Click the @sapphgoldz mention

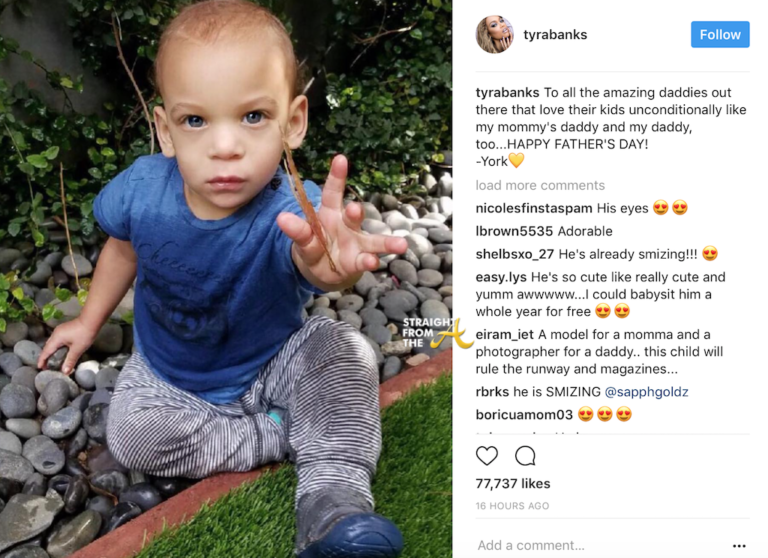(647, 392)
